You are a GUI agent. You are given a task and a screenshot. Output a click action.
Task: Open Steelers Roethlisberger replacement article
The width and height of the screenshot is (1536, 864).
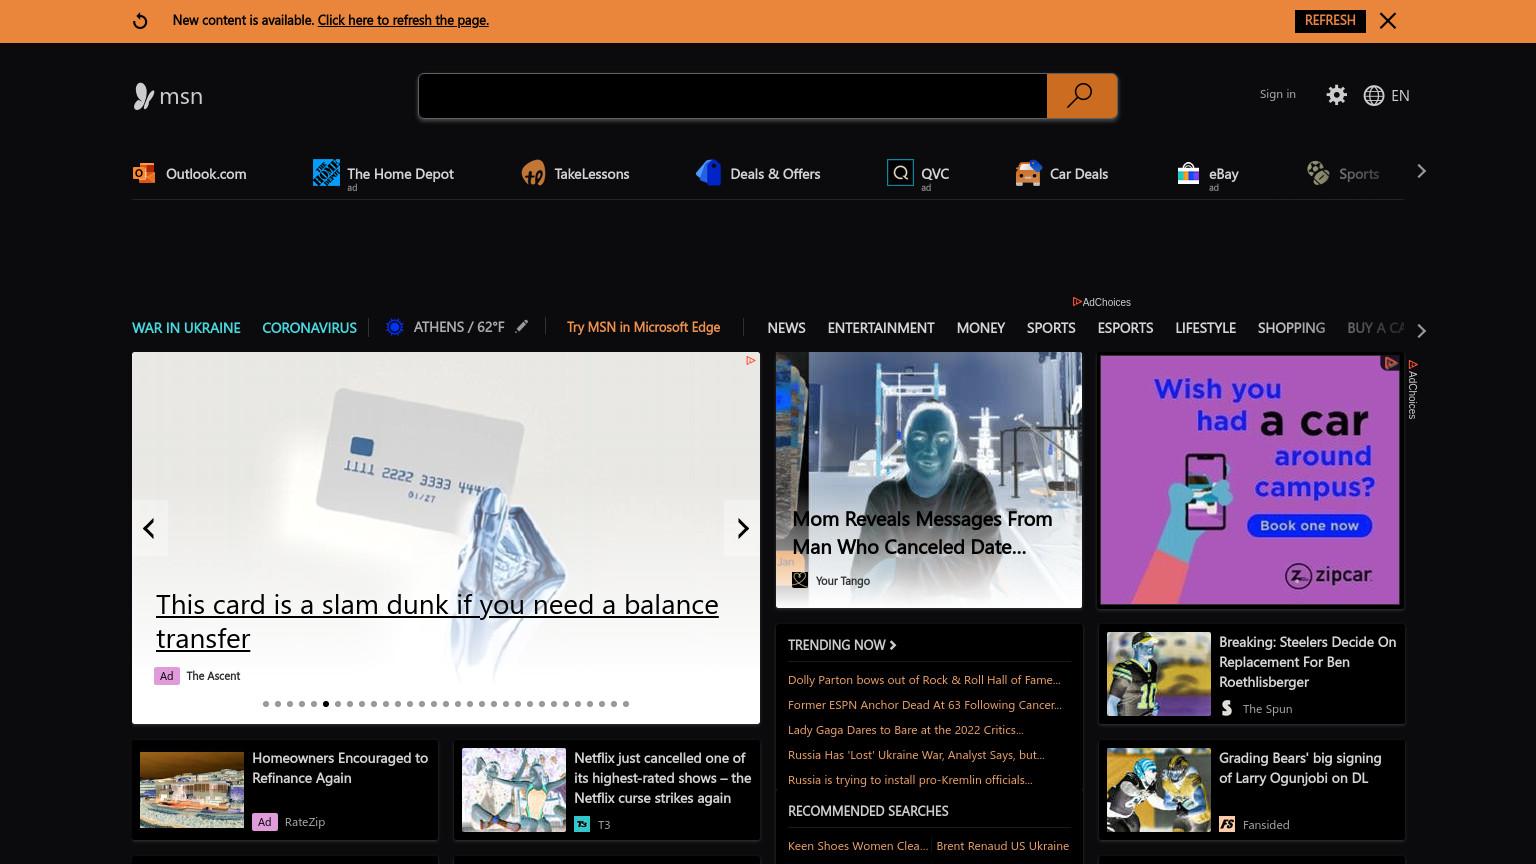coord(1307,662)
